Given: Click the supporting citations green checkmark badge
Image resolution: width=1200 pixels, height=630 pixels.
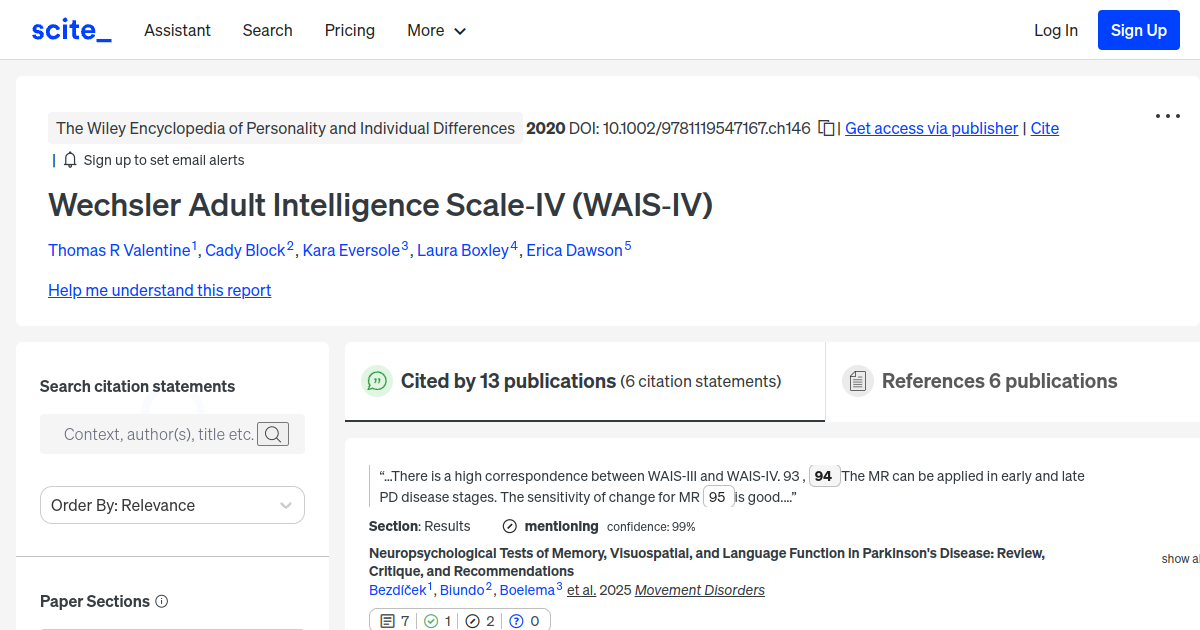Looking at the screenshot, I should tap(436, 620).
